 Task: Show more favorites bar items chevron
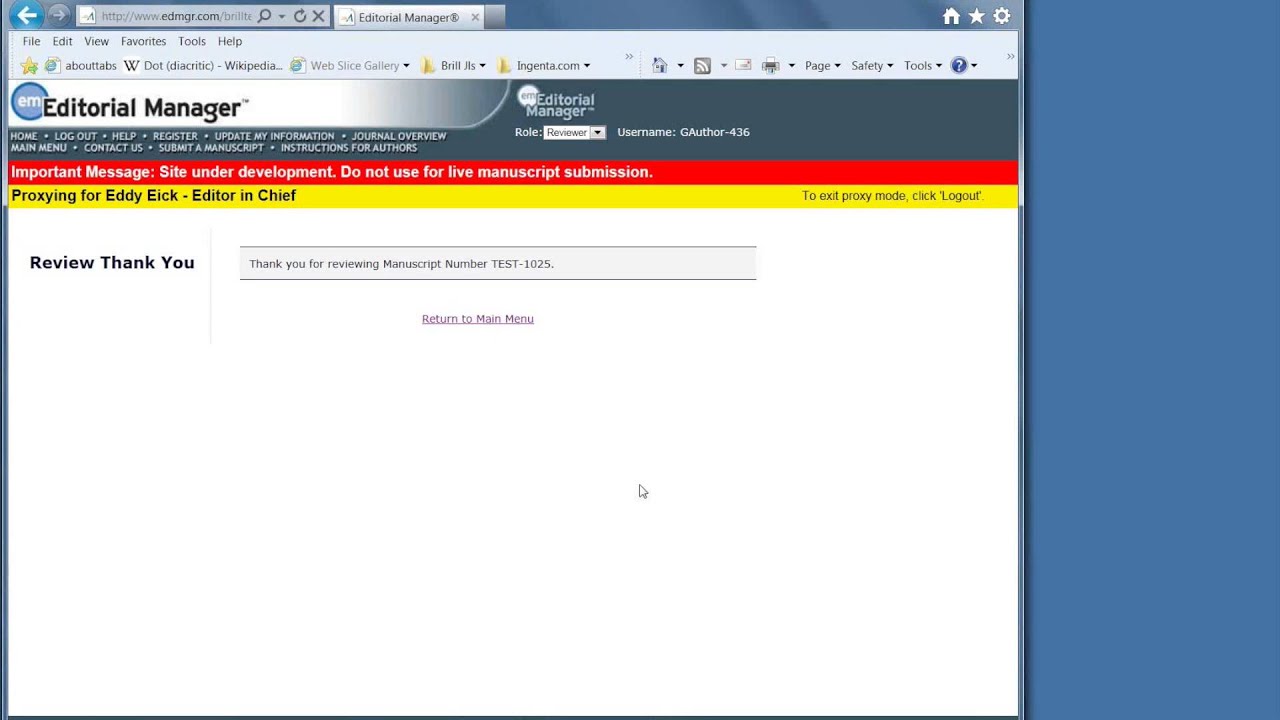point(629,57)
